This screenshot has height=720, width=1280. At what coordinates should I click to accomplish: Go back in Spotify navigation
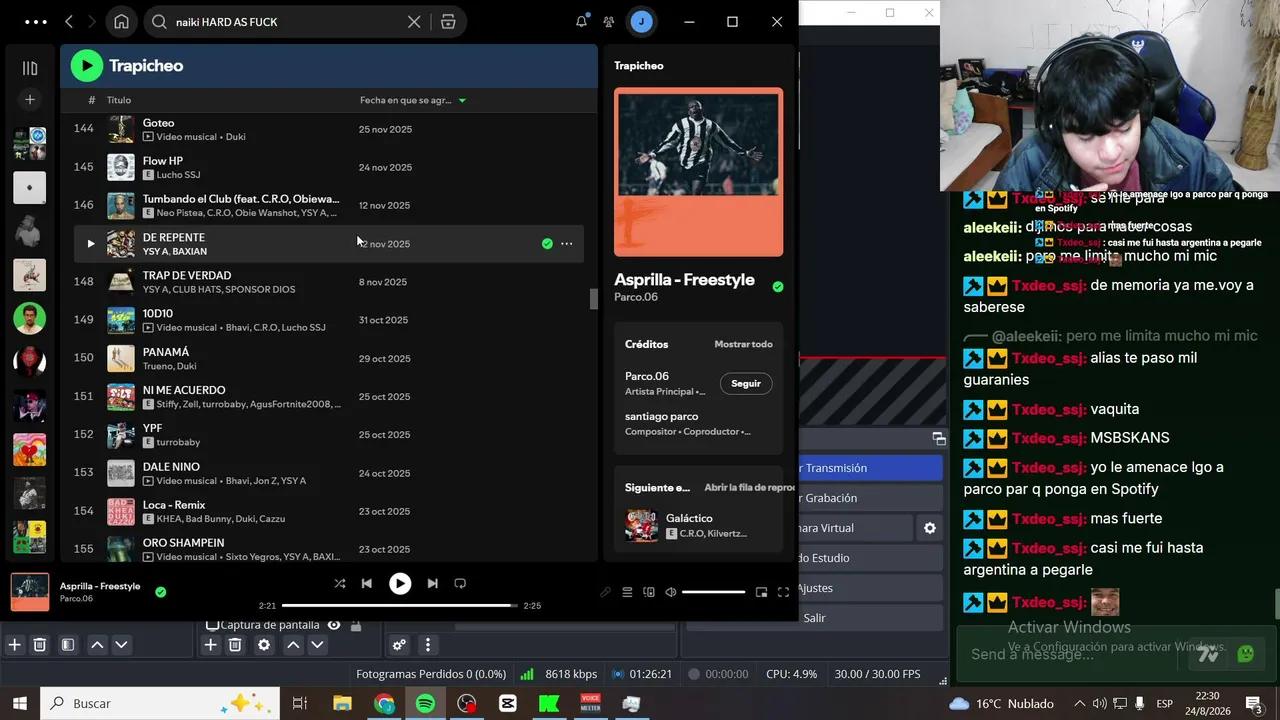coord(69,22)
